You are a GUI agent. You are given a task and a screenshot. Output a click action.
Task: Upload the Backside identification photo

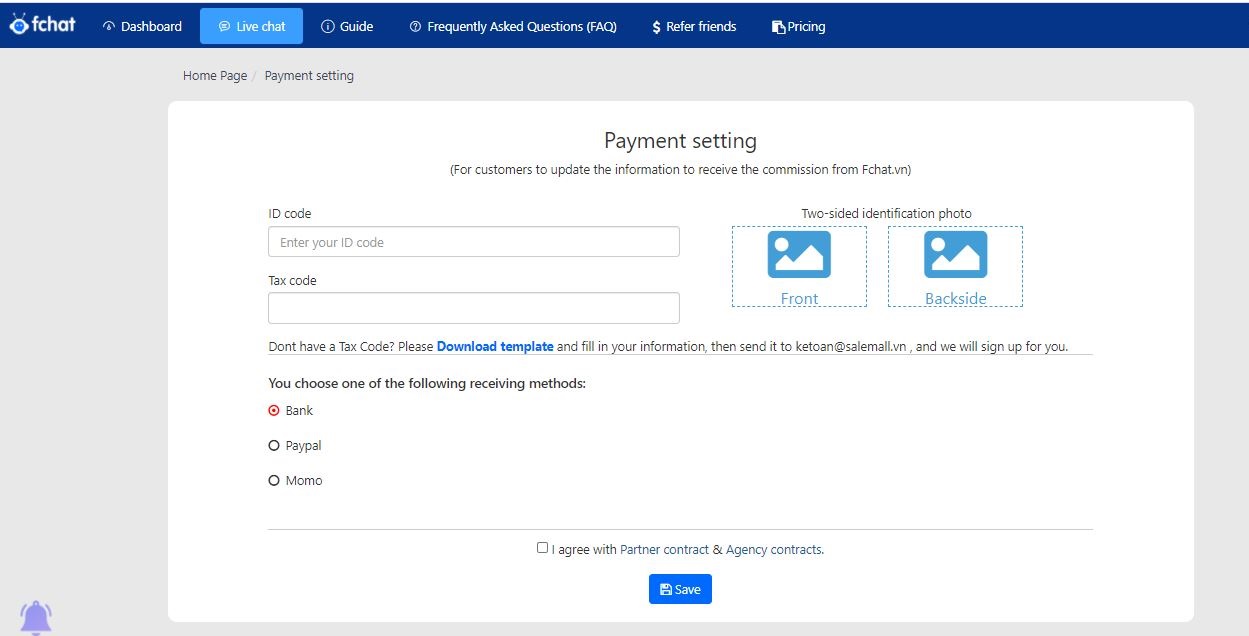pos(955,266)
